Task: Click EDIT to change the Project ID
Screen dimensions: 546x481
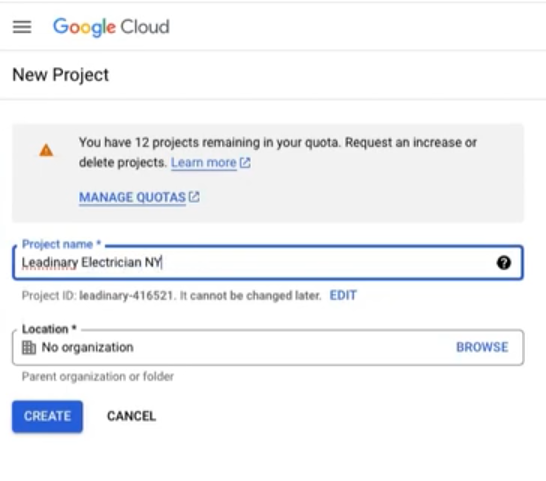Action: pyautogui.click(x=343, y=295)
